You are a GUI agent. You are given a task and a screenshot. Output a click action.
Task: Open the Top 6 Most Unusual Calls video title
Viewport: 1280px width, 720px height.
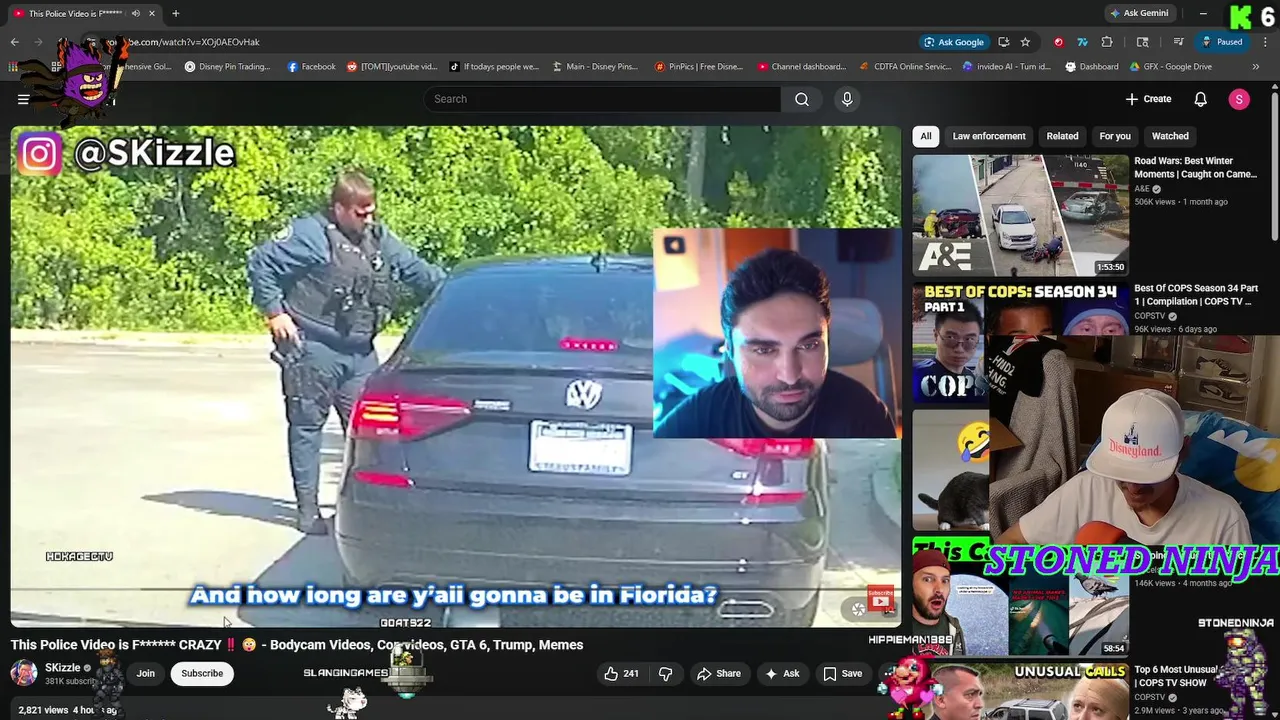[1176, 676]
